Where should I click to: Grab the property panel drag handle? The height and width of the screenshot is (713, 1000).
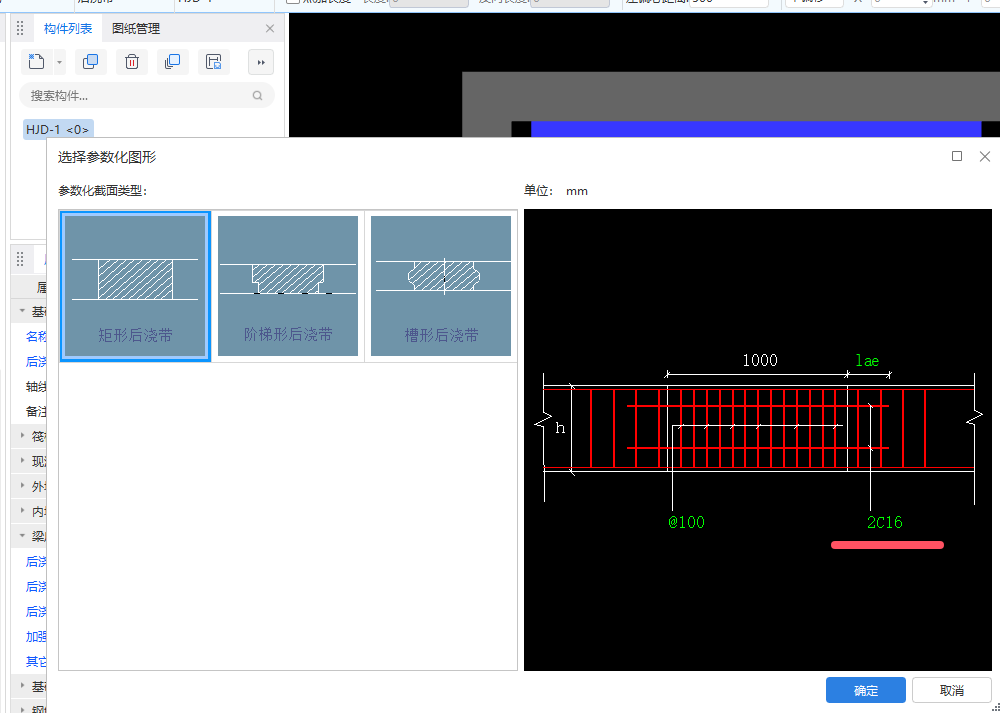coord(20,259)
